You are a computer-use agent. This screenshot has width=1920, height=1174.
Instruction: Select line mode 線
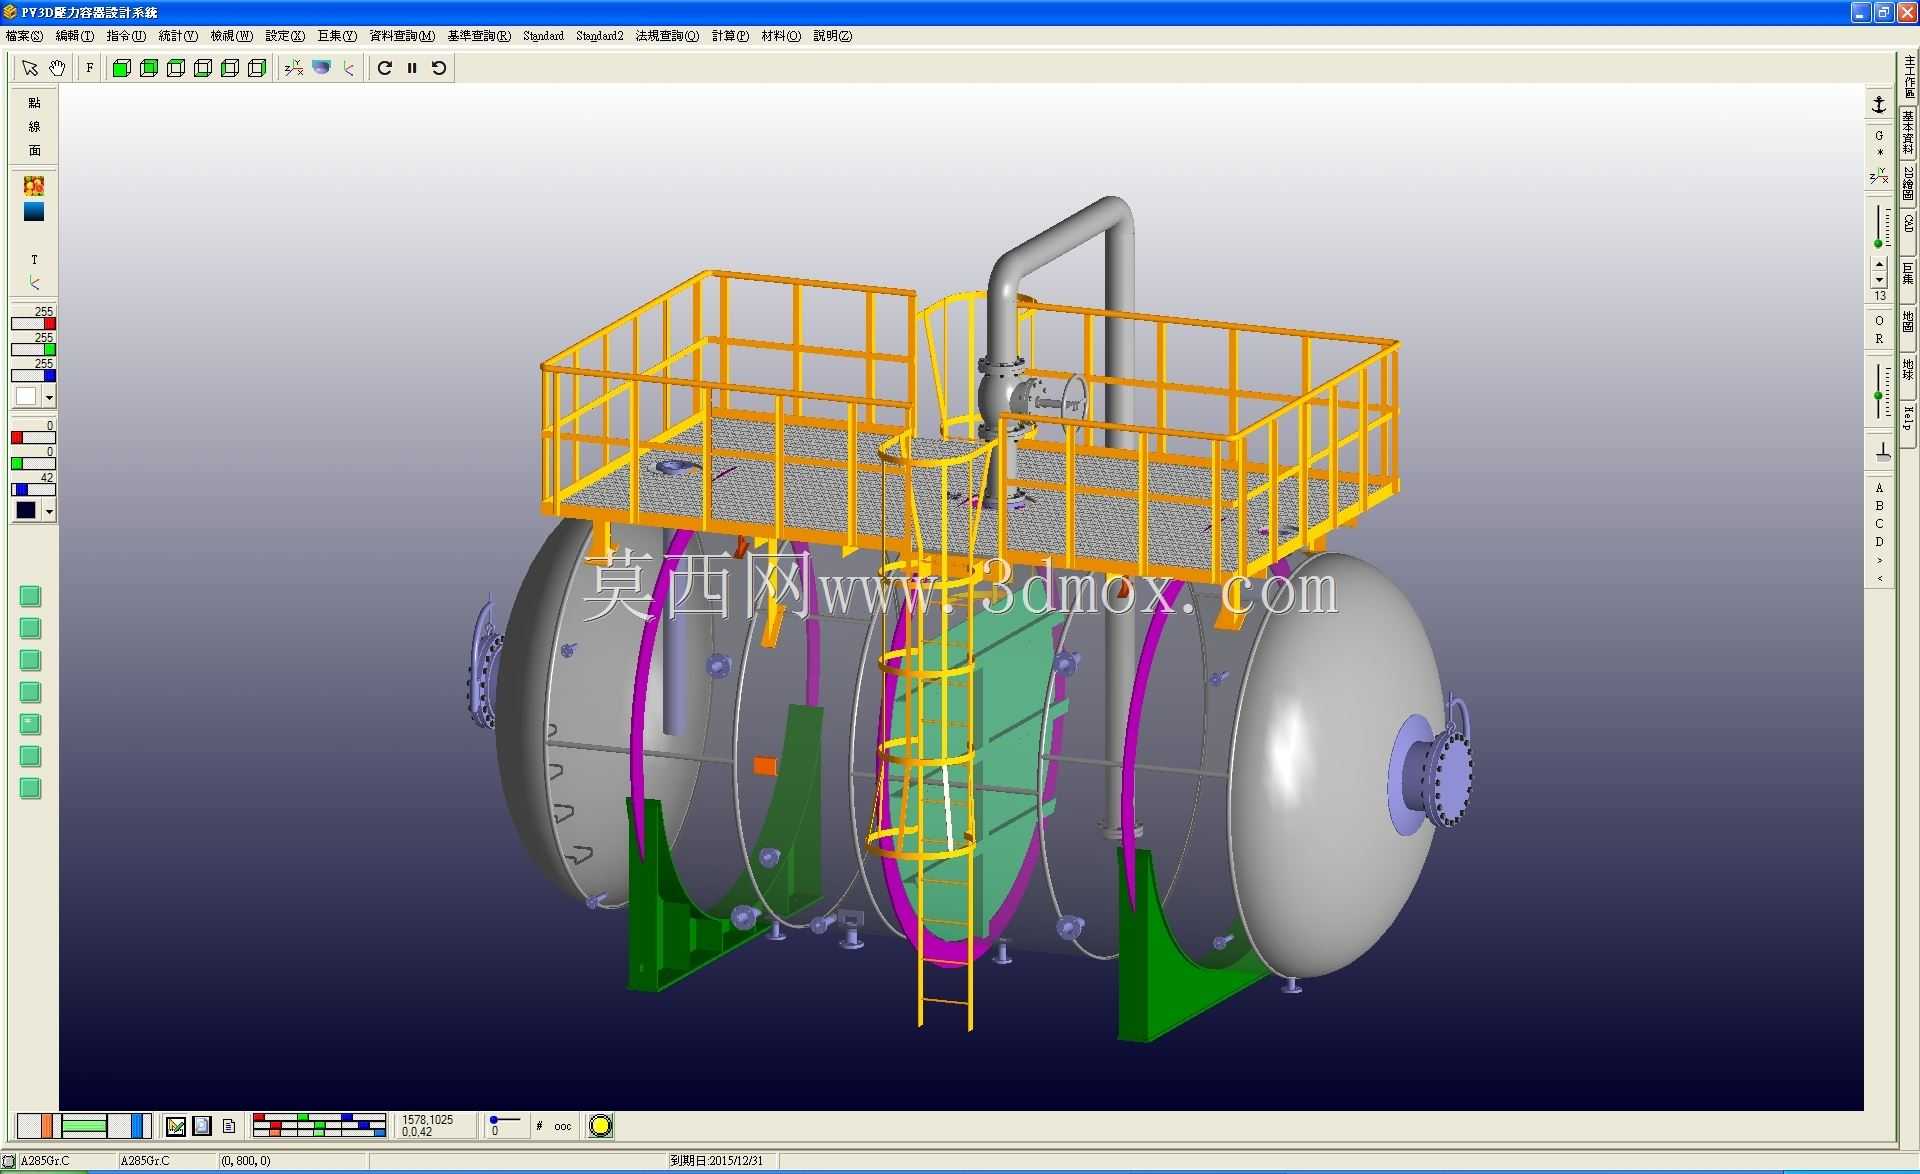click(34, 127)
